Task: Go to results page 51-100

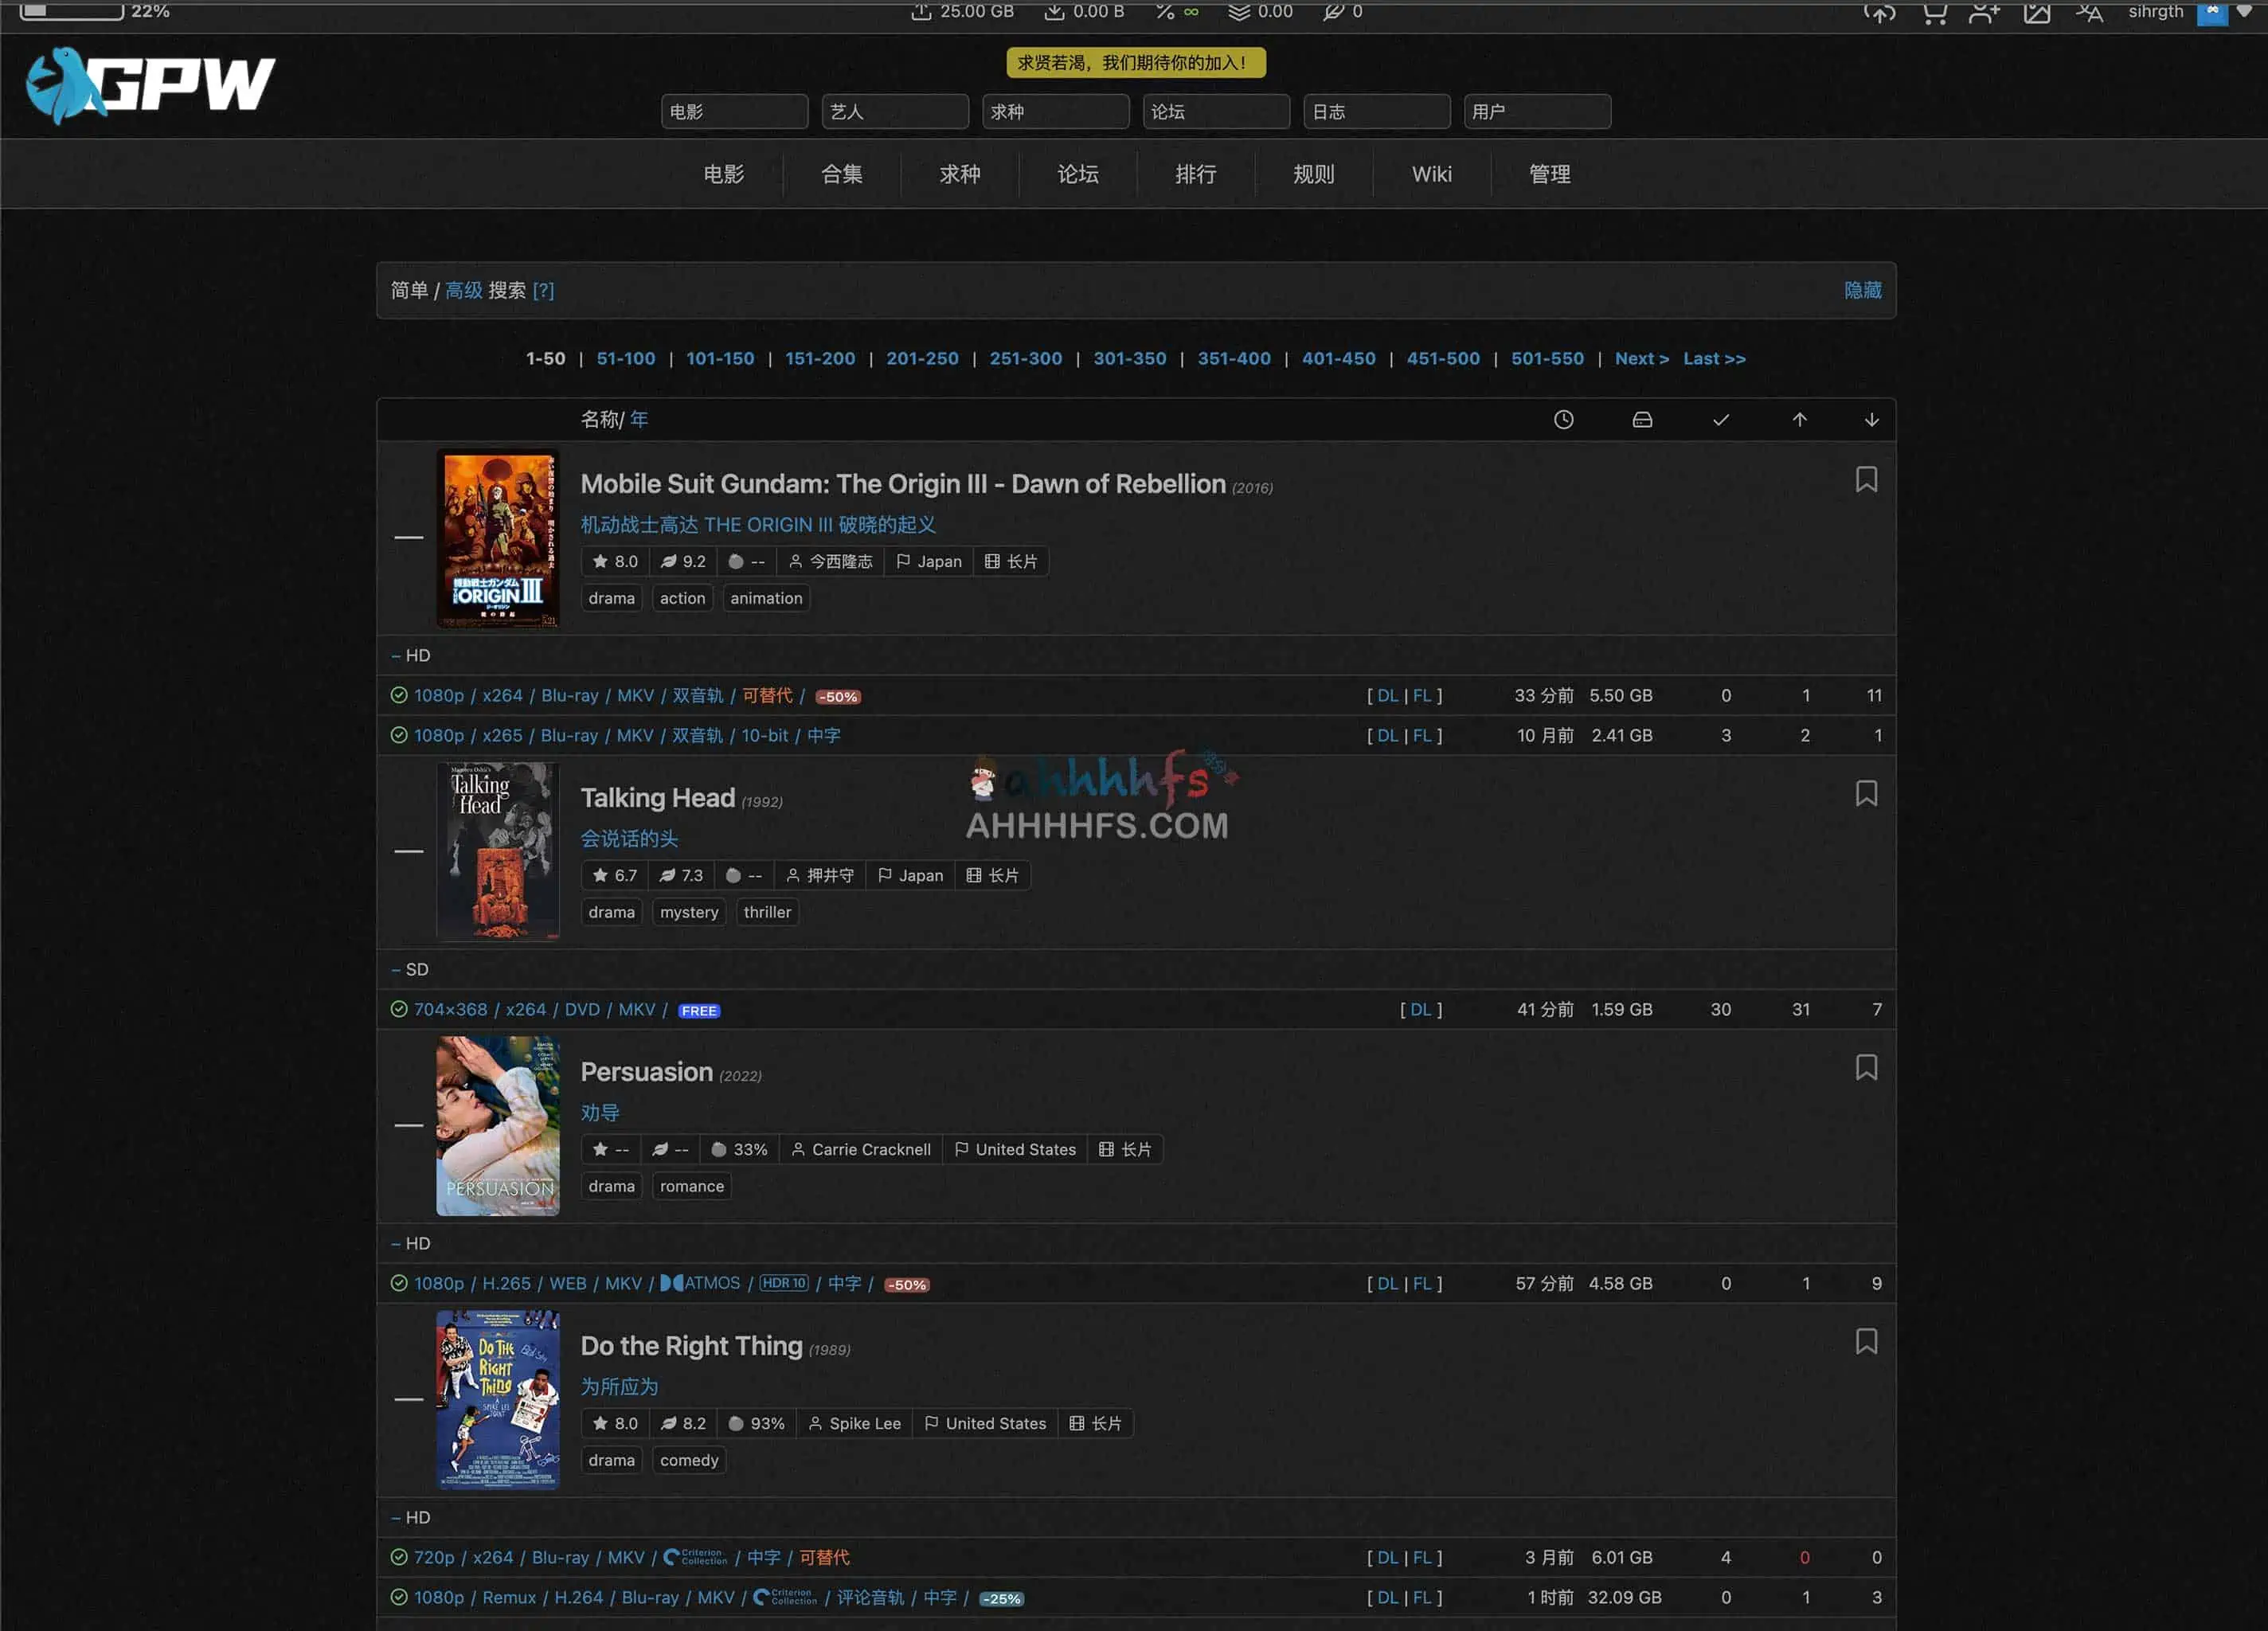Action: coord(625,358)
